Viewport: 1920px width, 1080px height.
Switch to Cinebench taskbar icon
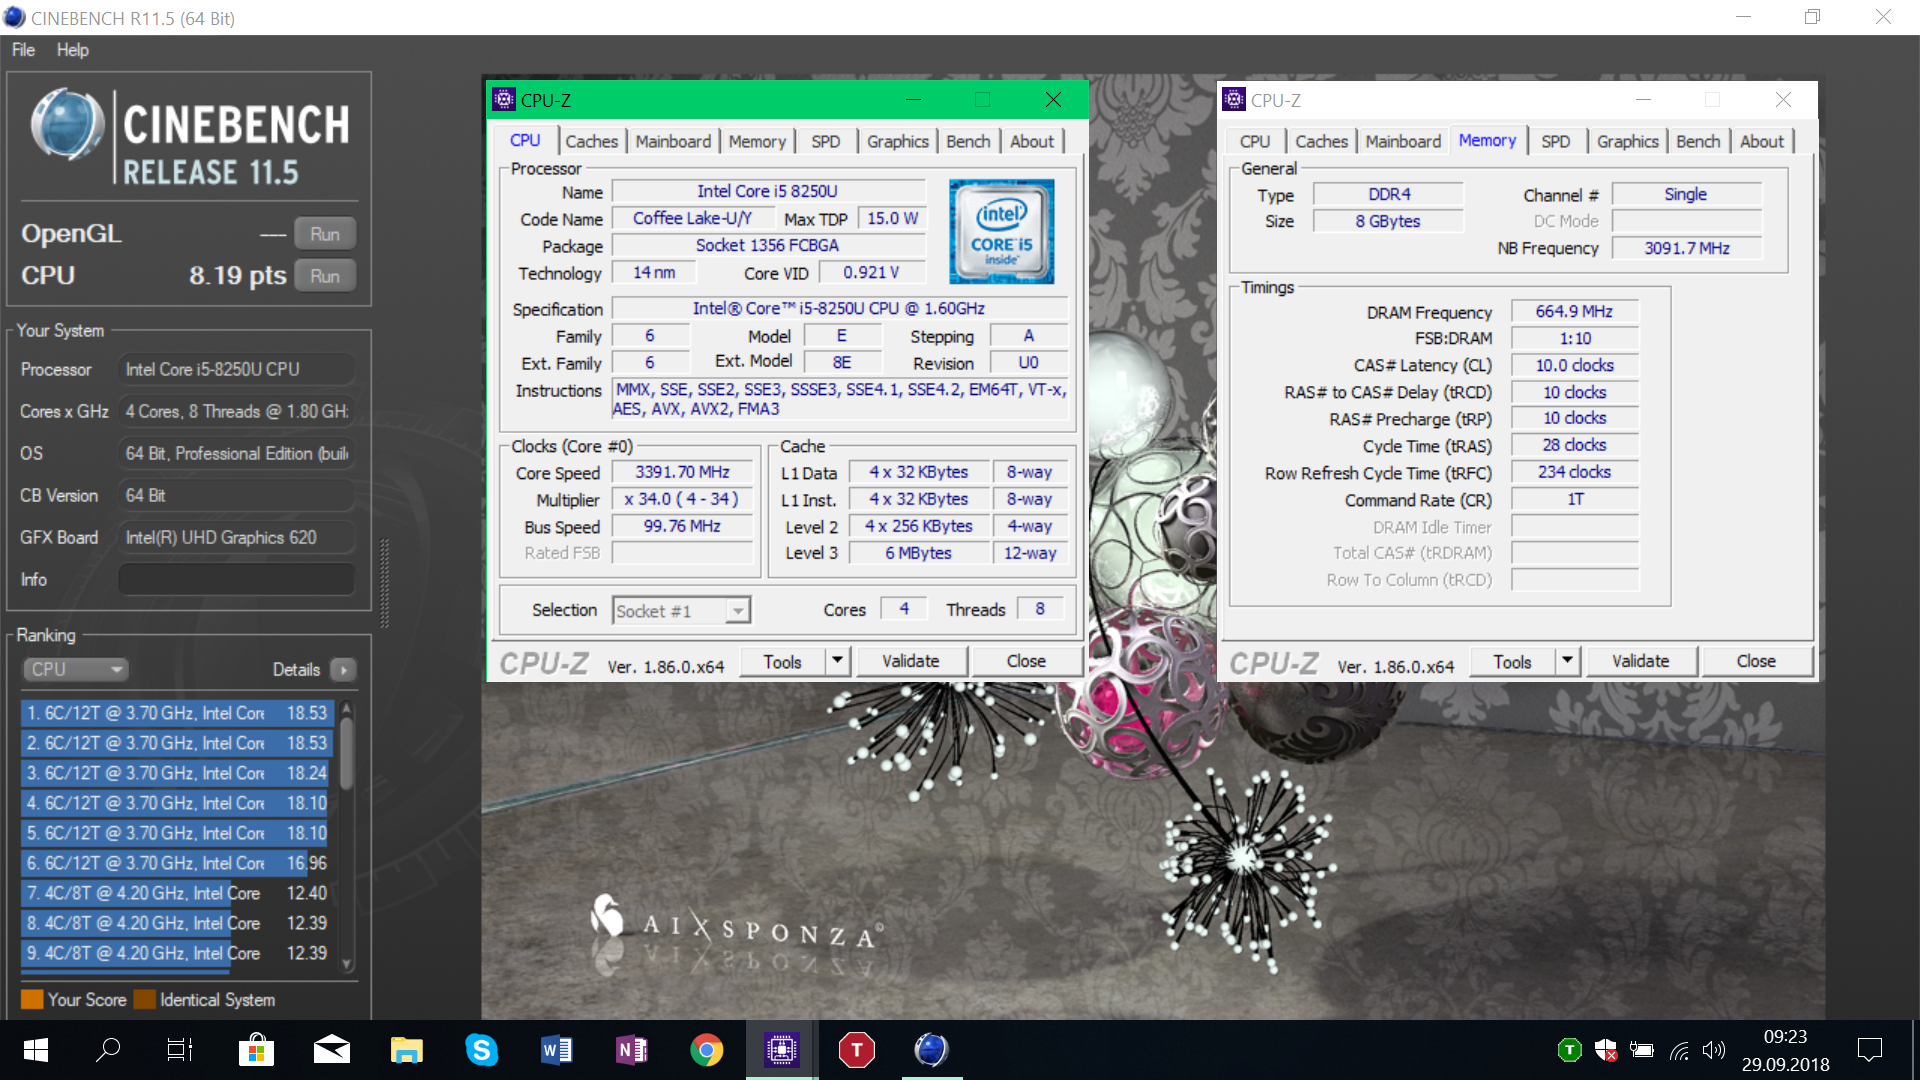coord(931,1050)
